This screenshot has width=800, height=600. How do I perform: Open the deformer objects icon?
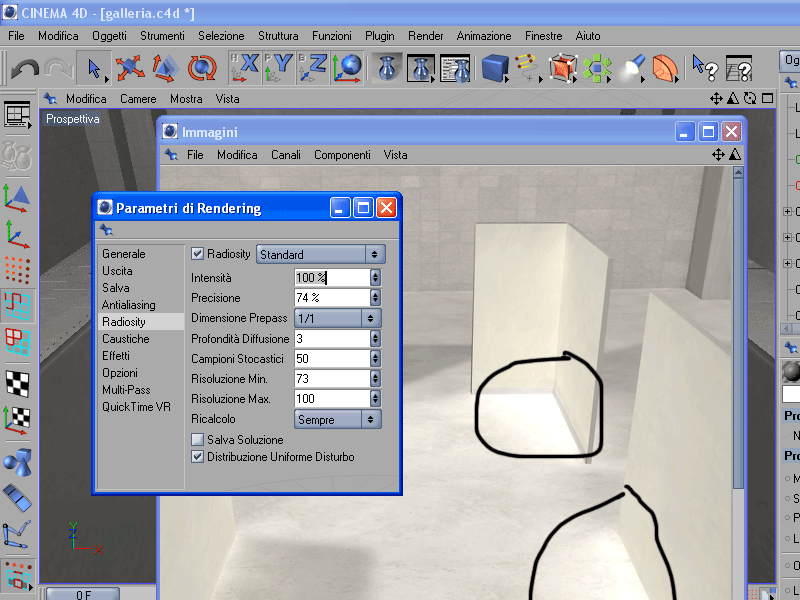pyautogui.click(x=665, y=68)
